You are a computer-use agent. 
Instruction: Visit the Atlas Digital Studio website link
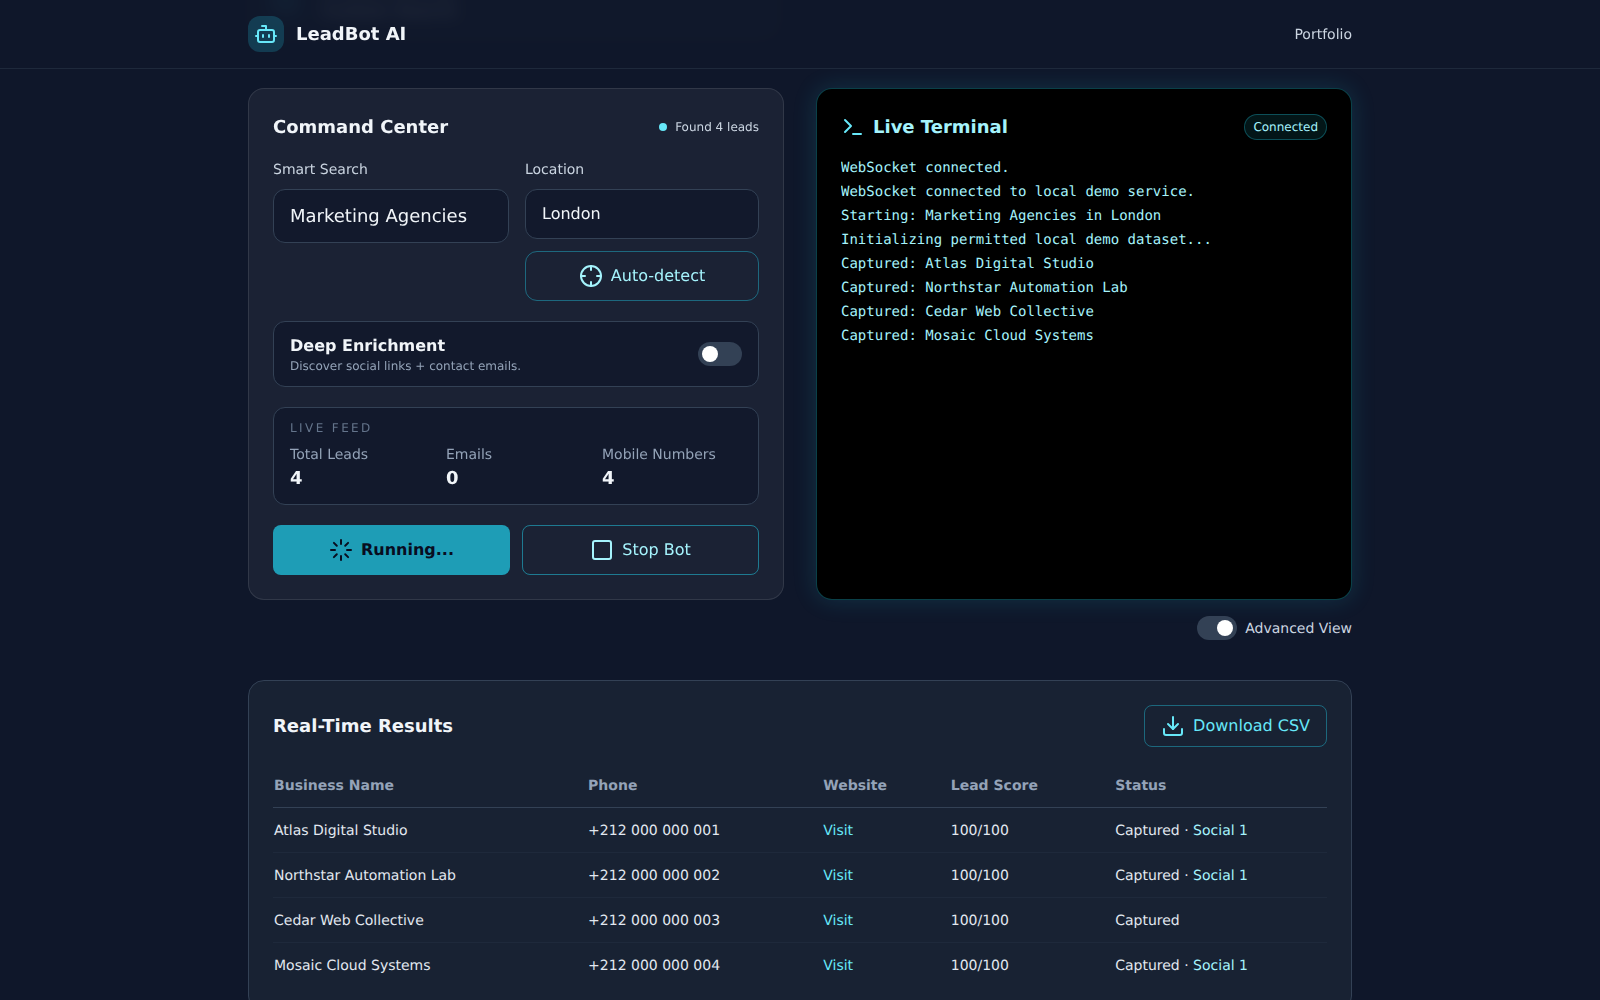(838, 830)
